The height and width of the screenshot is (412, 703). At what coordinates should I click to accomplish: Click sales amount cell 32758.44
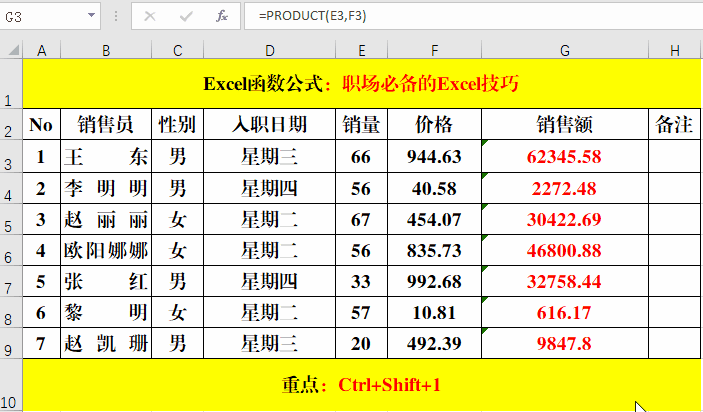click(565, 281)
